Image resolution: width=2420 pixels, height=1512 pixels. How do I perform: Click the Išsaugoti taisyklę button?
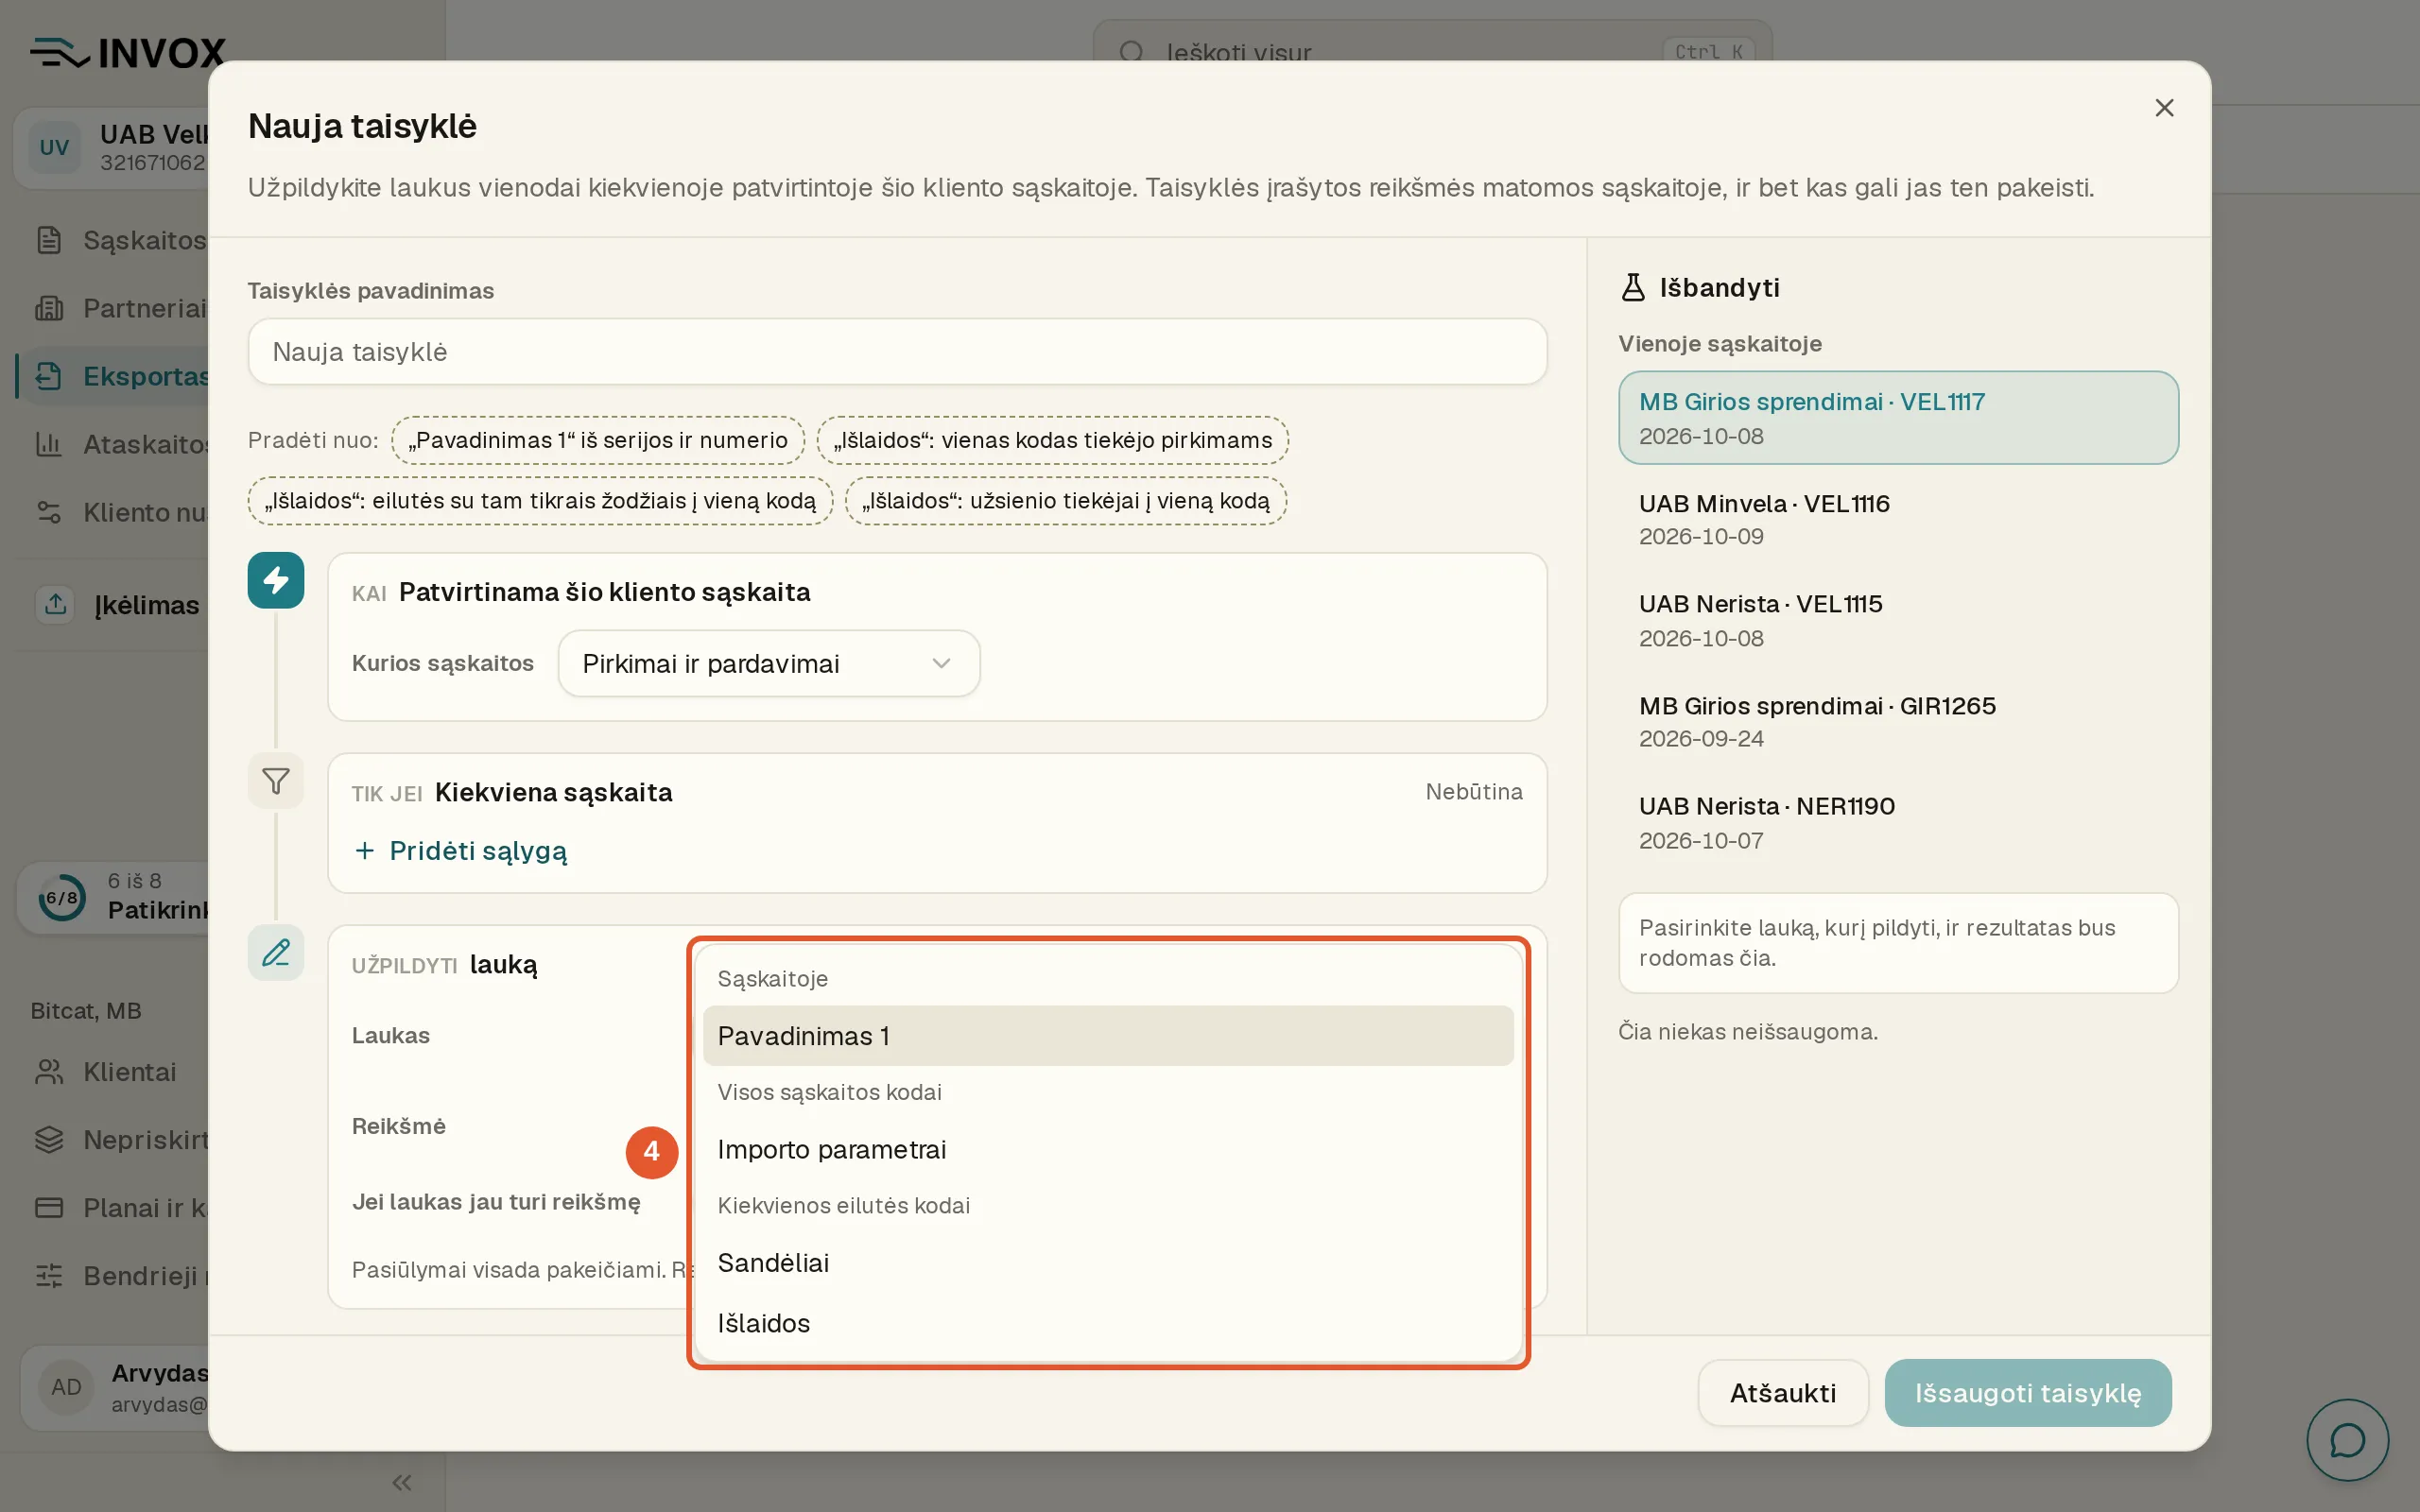tap(2028, 1393)
